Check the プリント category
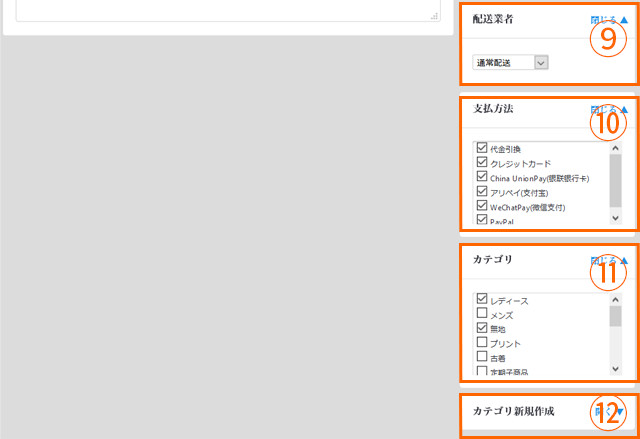The width and height of the screenshot is (640, 439). [482, 342]
